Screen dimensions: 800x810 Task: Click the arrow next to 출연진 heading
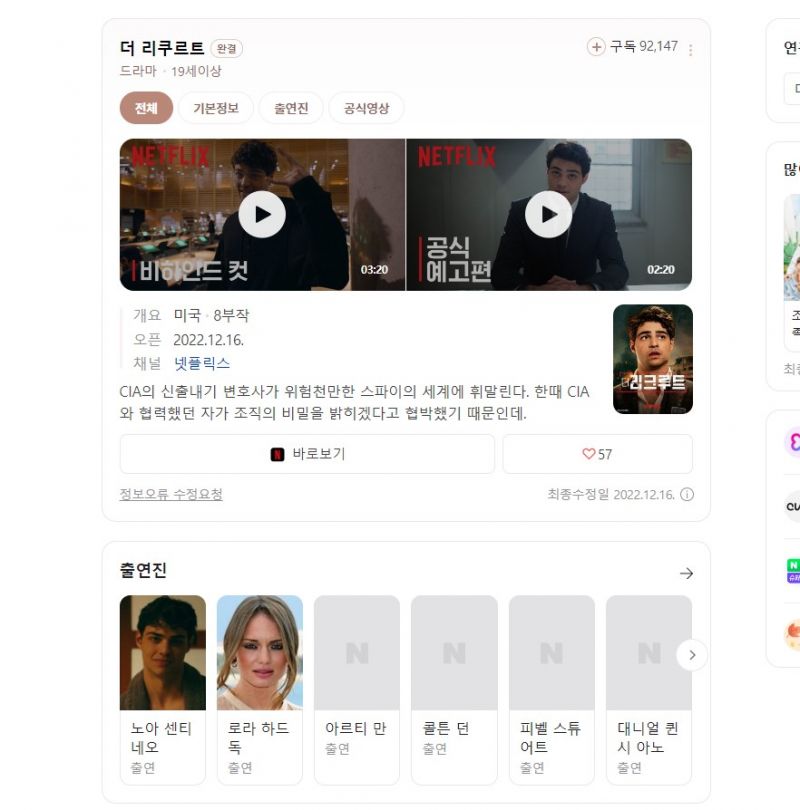click(686, 573)
